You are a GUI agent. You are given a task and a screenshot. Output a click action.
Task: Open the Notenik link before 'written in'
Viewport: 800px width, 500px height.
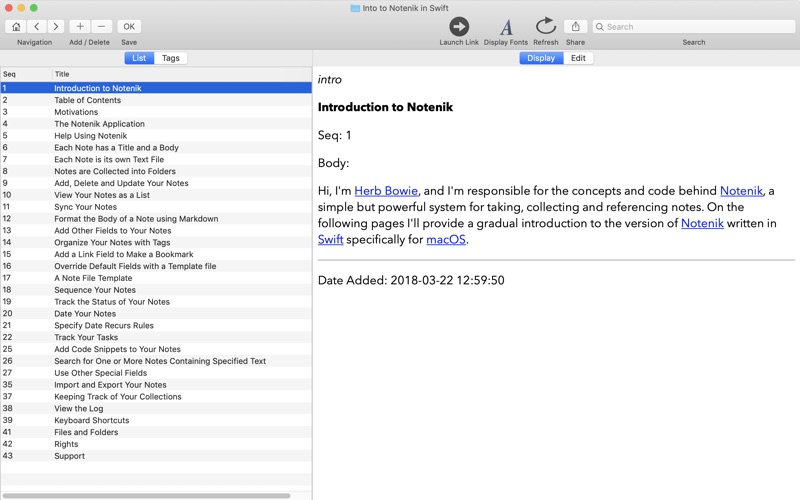(x=702, y=223)
